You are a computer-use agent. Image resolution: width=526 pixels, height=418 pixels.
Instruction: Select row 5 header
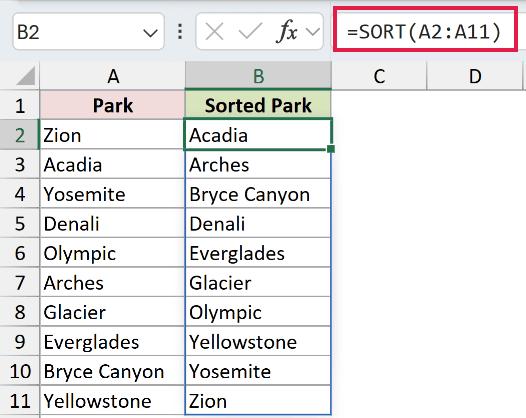click(x=20, y=223)
